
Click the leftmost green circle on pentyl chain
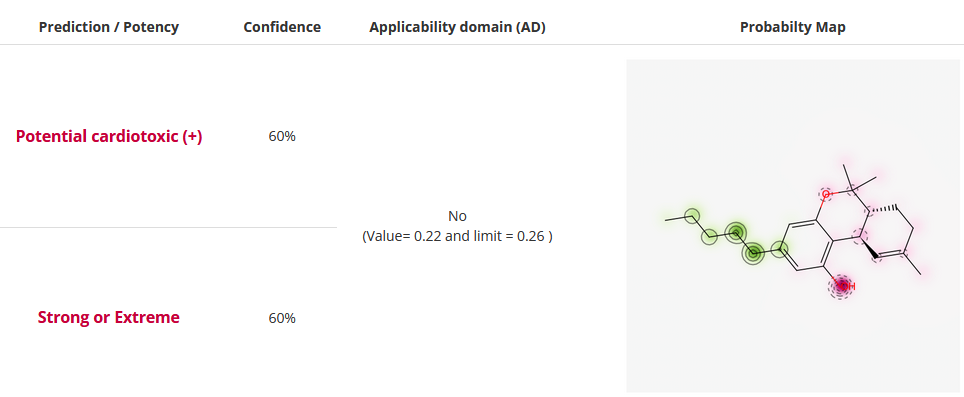point(692,215)
